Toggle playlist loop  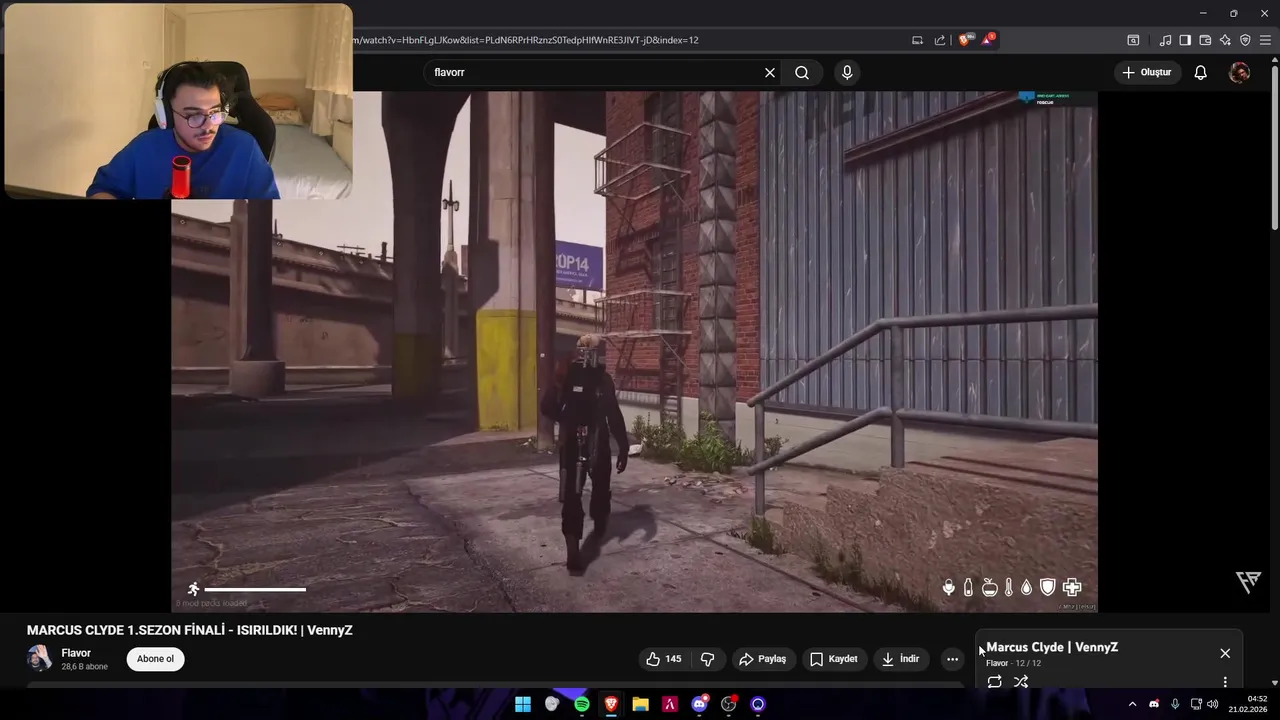coord(994,682)
